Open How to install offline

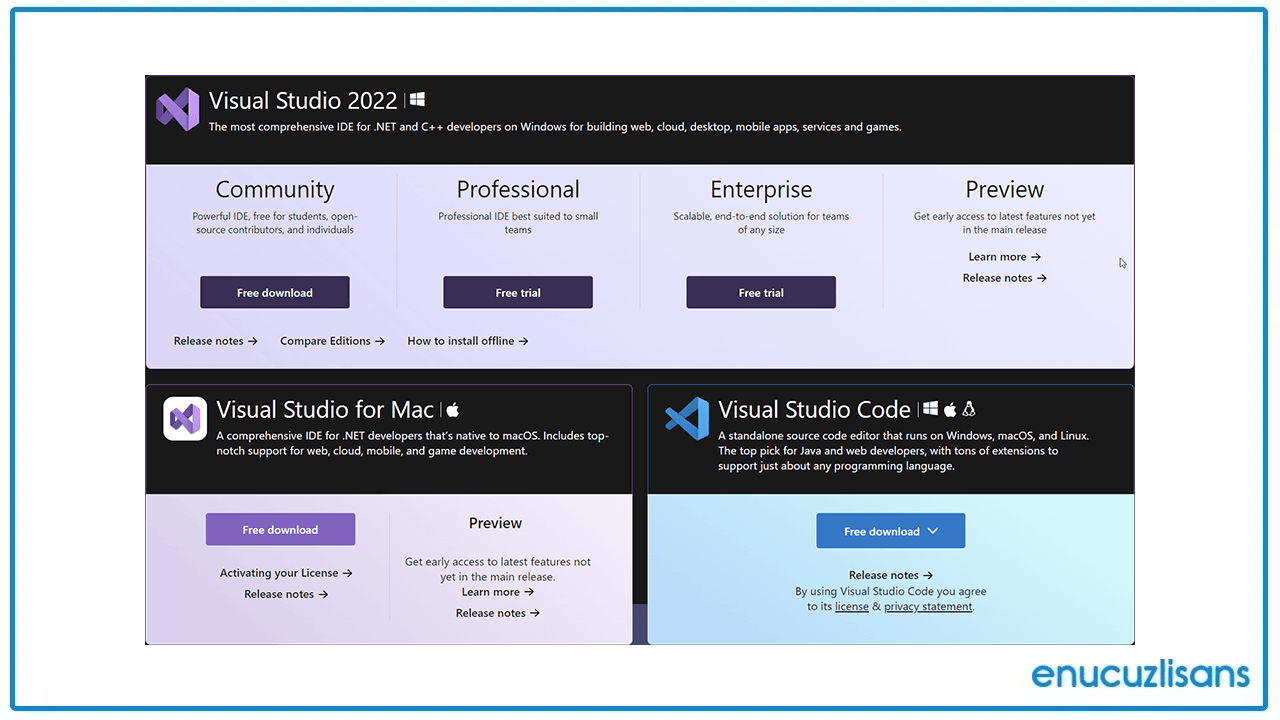click(x=467, y=340)
